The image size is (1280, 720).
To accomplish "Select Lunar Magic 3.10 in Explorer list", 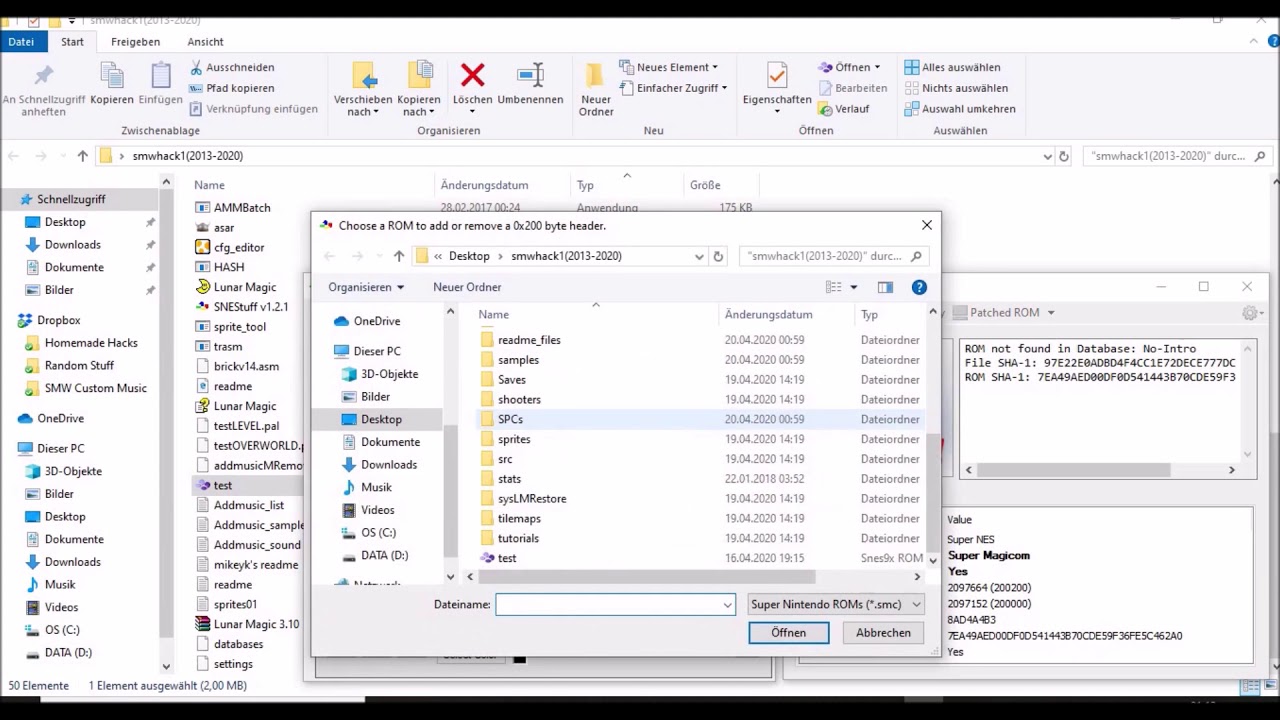I will (x=256, y=624).
